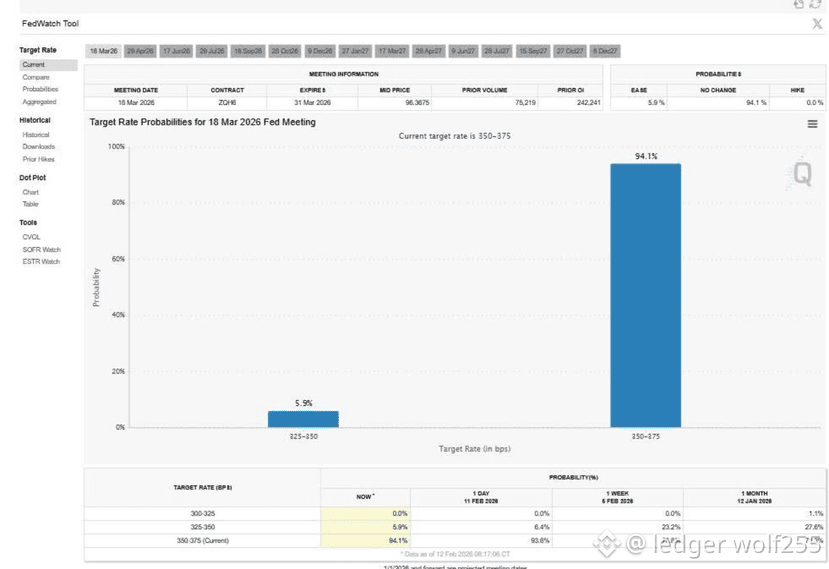Image resolution: width=829 pixels, height=569 pixels.
Task: Go to the 28 Jul27 meeting tab
Action: [497, 51]
